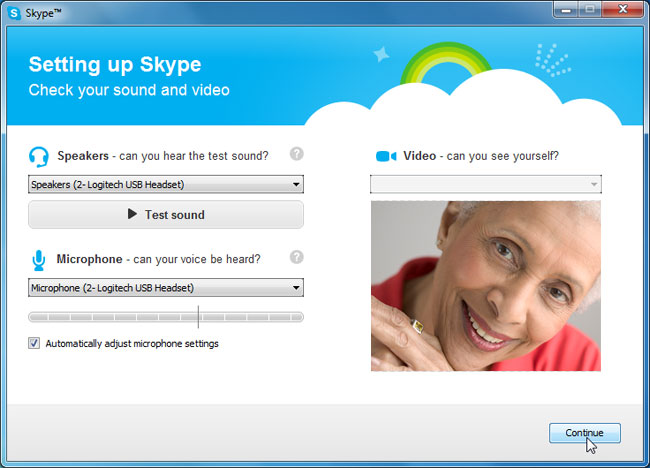650x468 pixels.
Task: Click 'Video - can you see yourself?' text
Action: 481,156
